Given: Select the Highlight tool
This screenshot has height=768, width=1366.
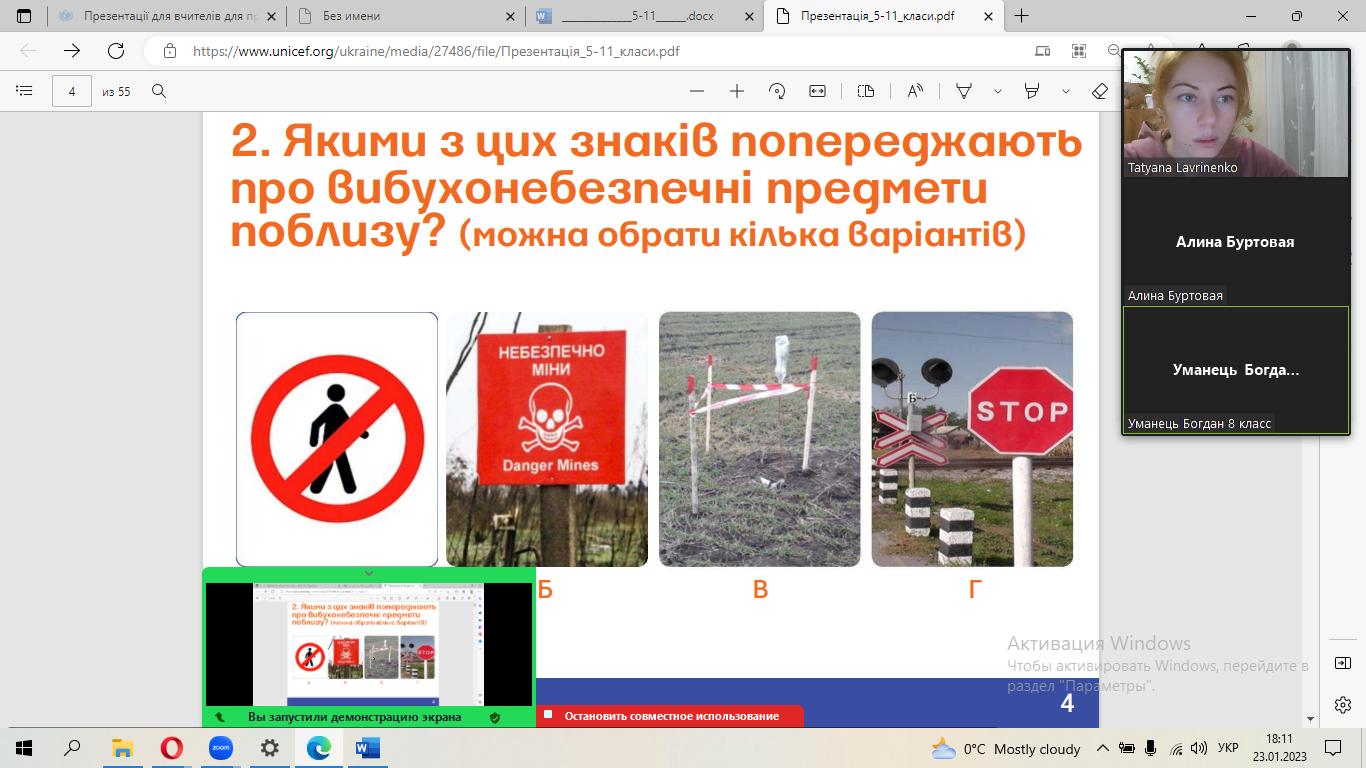Looking at the screenshot, I should 1032,91.
